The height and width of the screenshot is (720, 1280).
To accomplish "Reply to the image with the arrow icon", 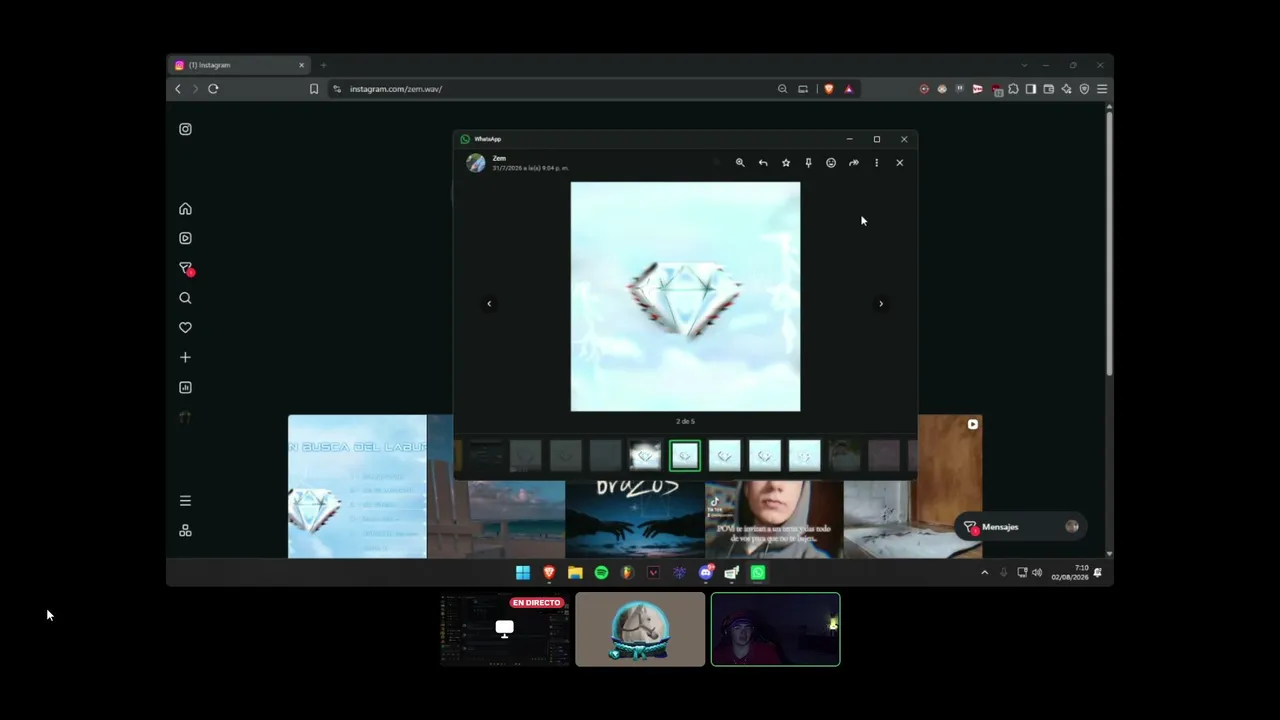I will [x=763, y=163].
